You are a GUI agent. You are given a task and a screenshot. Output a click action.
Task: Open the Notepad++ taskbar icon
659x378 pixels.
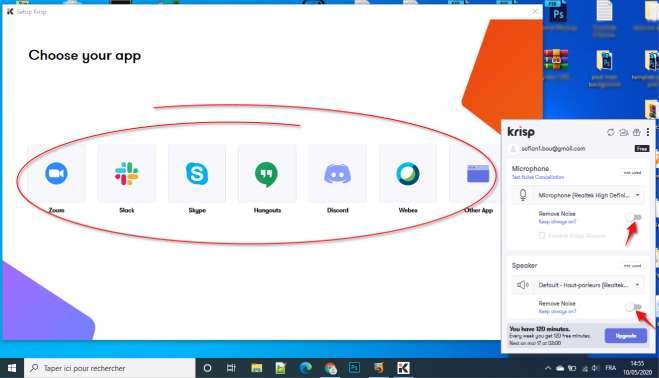(x=281, y=368)
